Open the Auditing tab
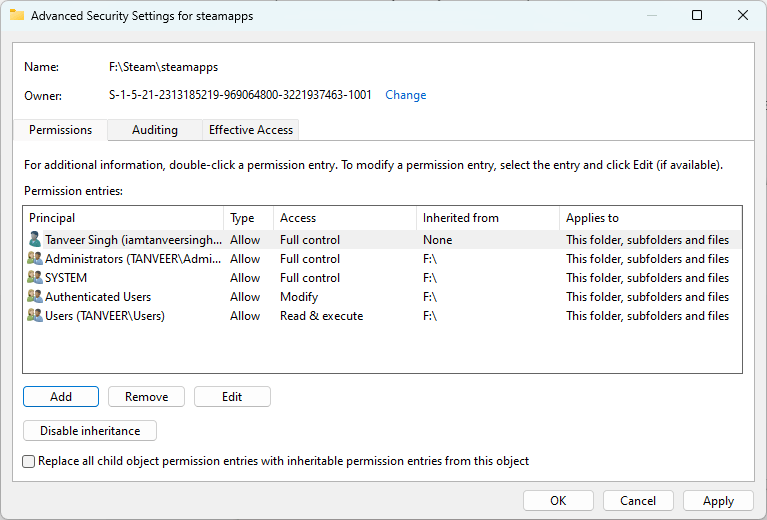Viewport: 767px width, 520px height. [155, 130]
